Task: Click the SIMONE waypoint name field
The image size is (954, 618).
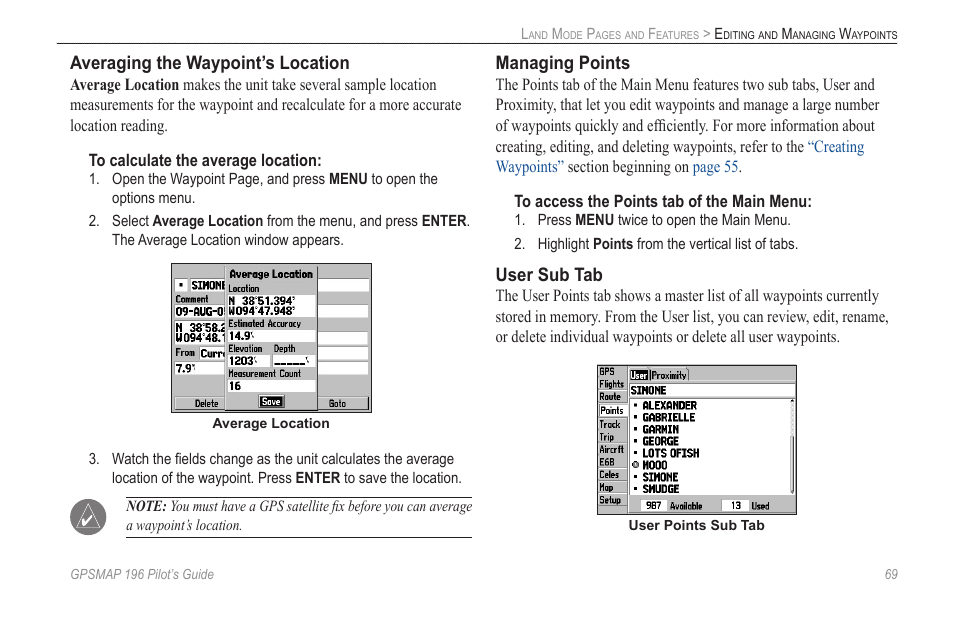Action: point(207,285)
